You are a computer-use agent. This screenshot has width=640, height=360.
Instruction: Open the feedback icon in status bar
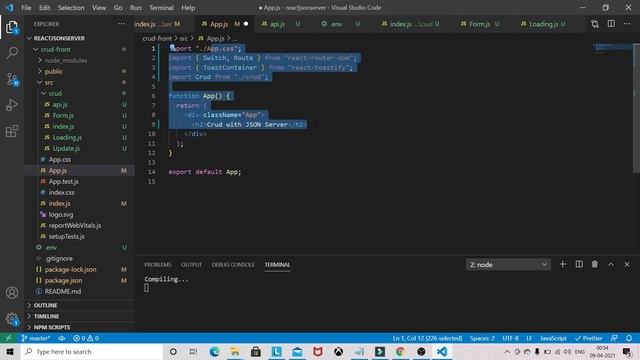tap(614, 338)
